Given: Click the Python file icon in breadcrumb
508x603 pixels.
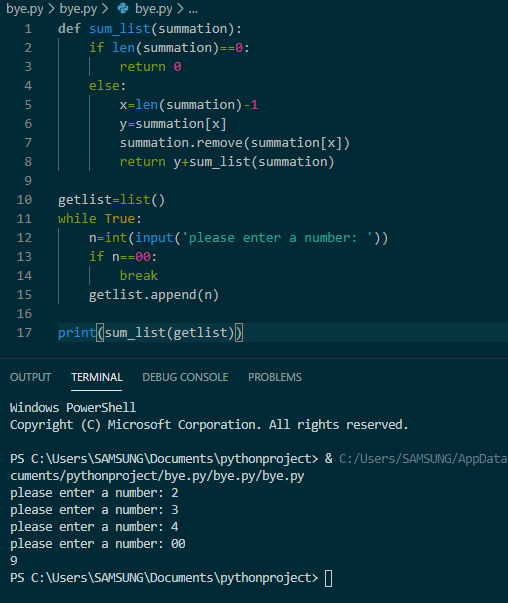Looking at the screenshot, I should pyautogui.click(x=123, y=8).
